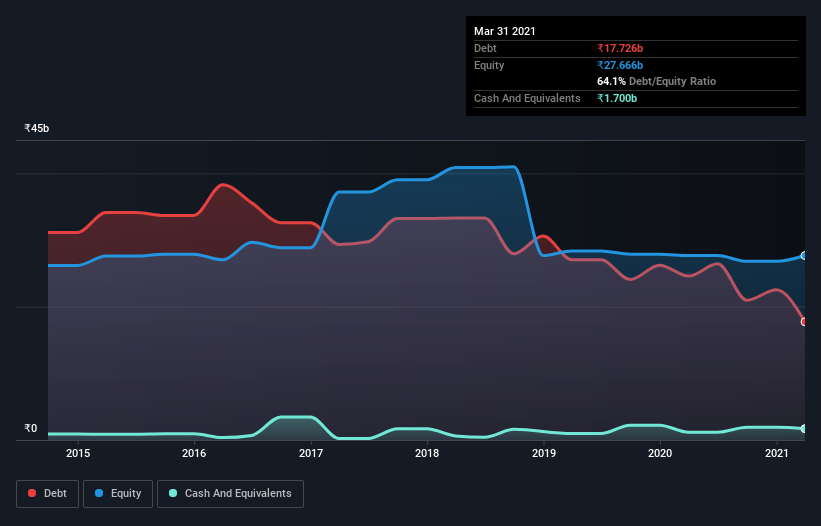
Task: Click the ₹17.726b Debt value
Action: pos(620,48)
